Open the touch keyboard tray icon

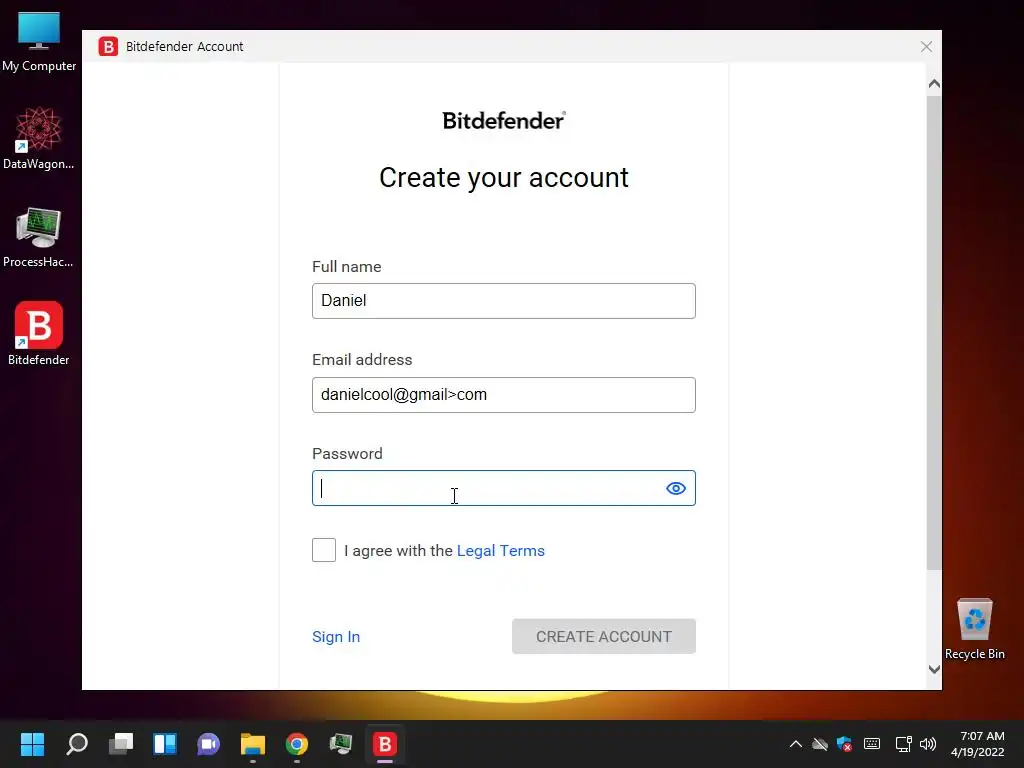pos(872,744)
